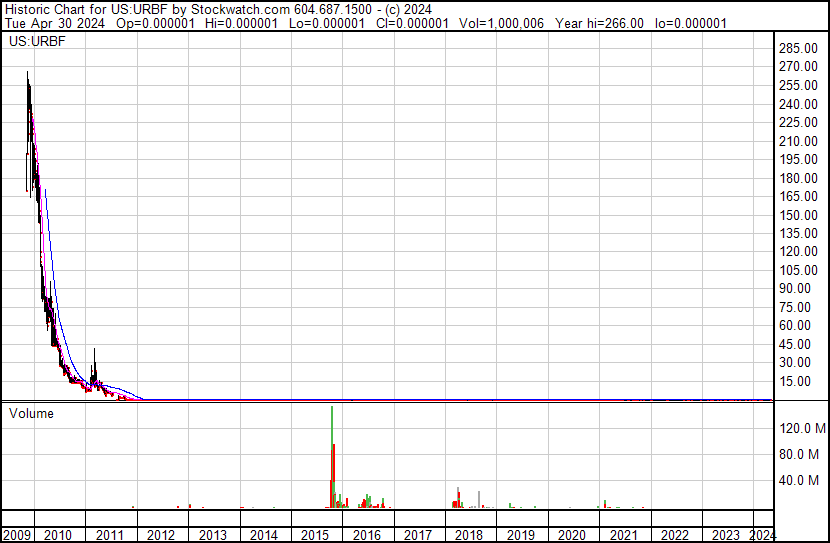Select the 2015 year label on time axis
The height and width of the screenshot is (543, 830).
click(x=315, y=535)
